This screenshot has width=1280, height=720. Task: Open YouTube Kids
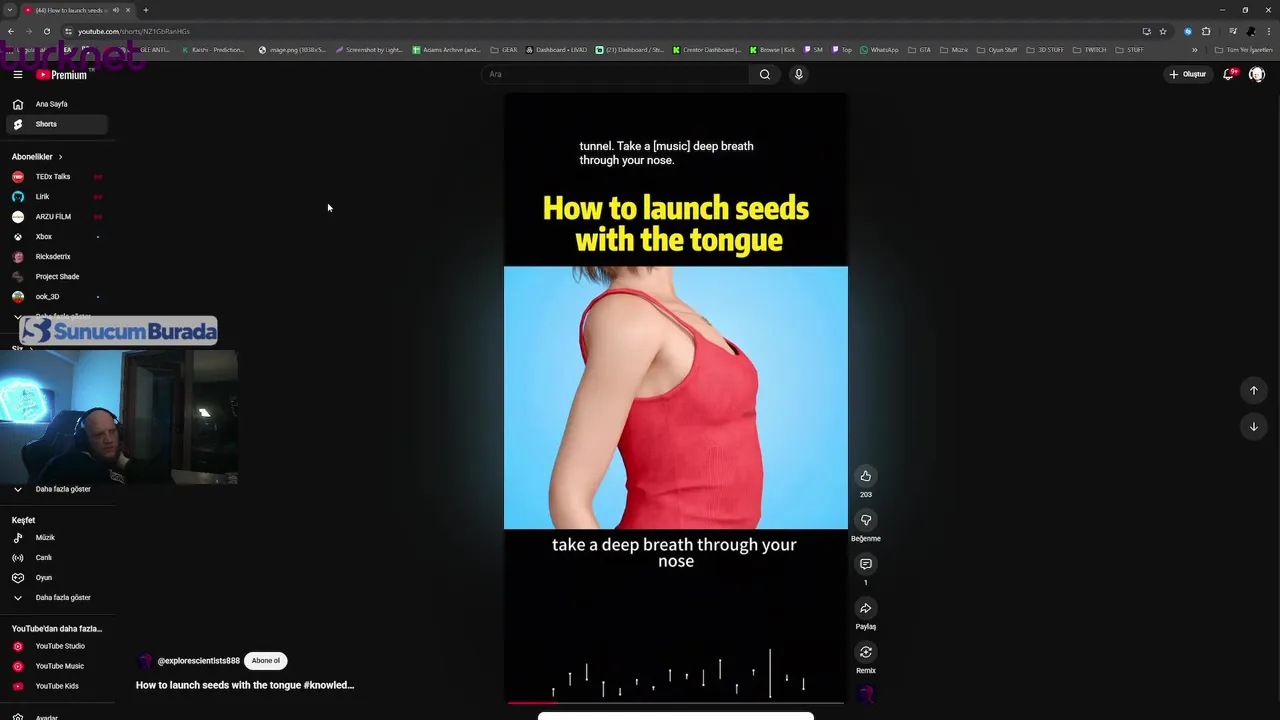pyautogui.click(x=57, y=686)
